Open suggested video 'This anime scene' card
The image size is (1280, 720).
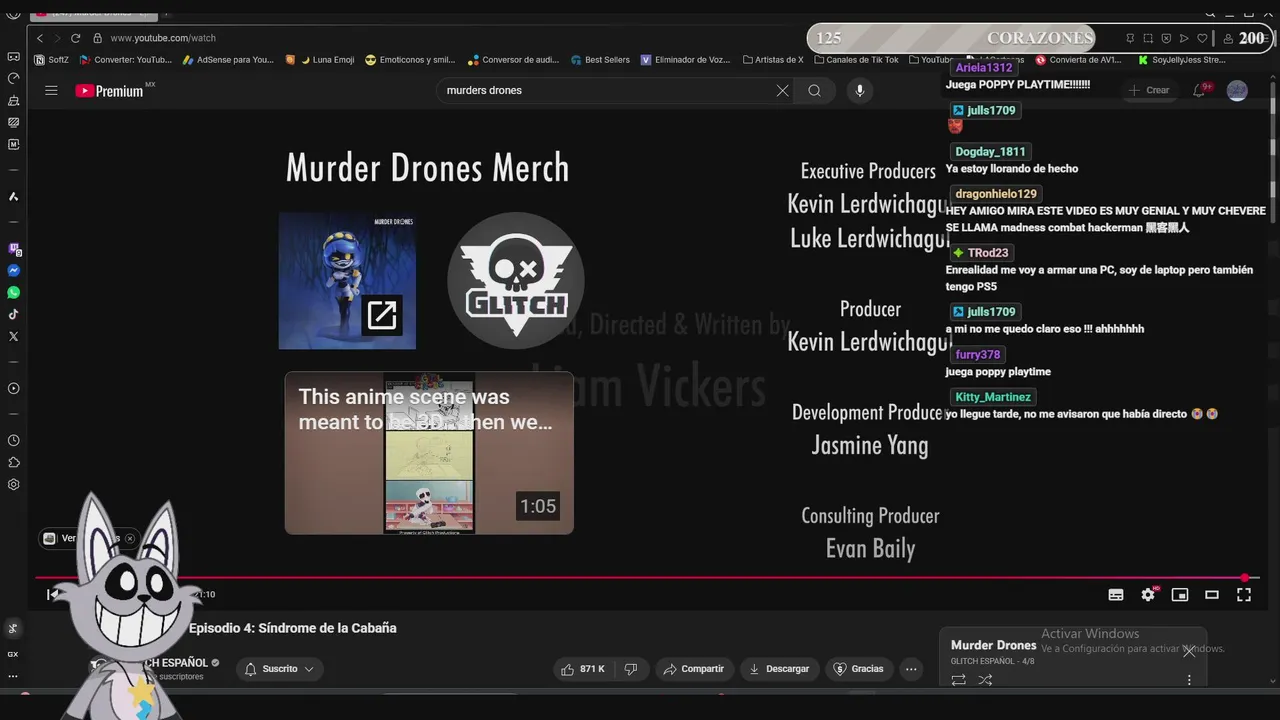point(429,453)
